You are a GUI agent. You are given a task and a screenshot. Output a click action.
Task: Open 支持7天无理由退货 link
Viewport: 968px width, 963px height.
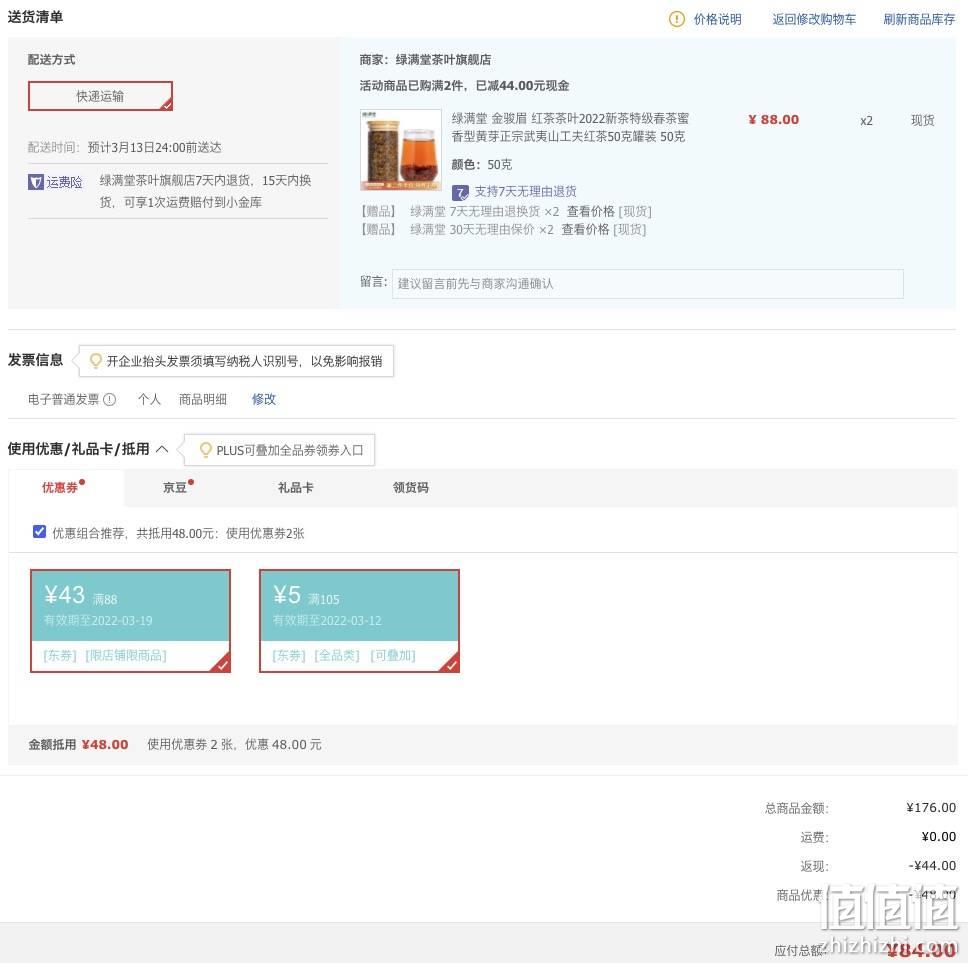coord(525,192)
